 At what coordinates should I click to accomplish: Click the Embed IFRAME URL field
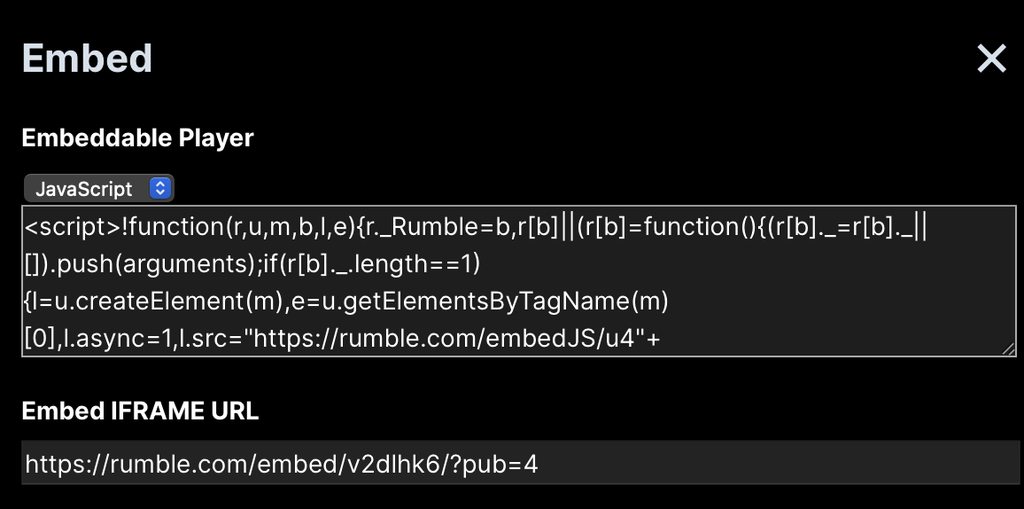(518, 464)
